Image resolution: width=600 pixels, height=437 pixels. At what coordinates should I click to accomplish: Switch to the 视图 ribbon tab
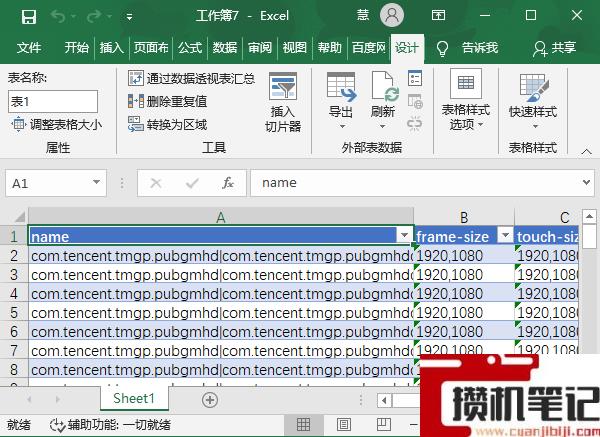295,48
